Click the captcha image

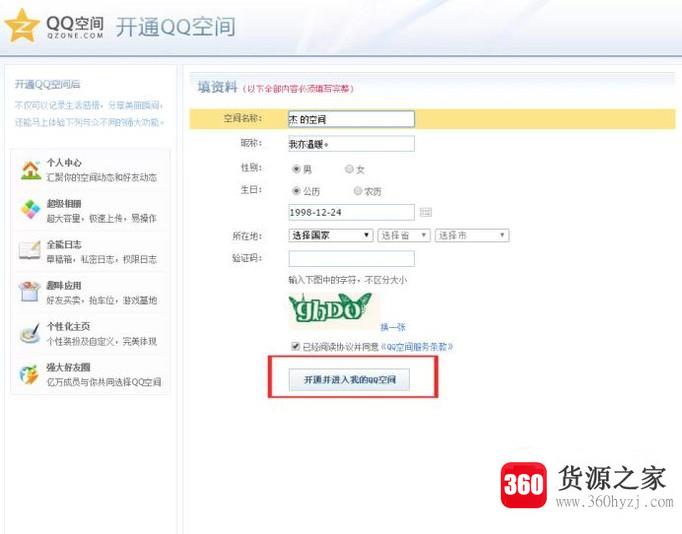pyautogui.click(x=332, y=310)
